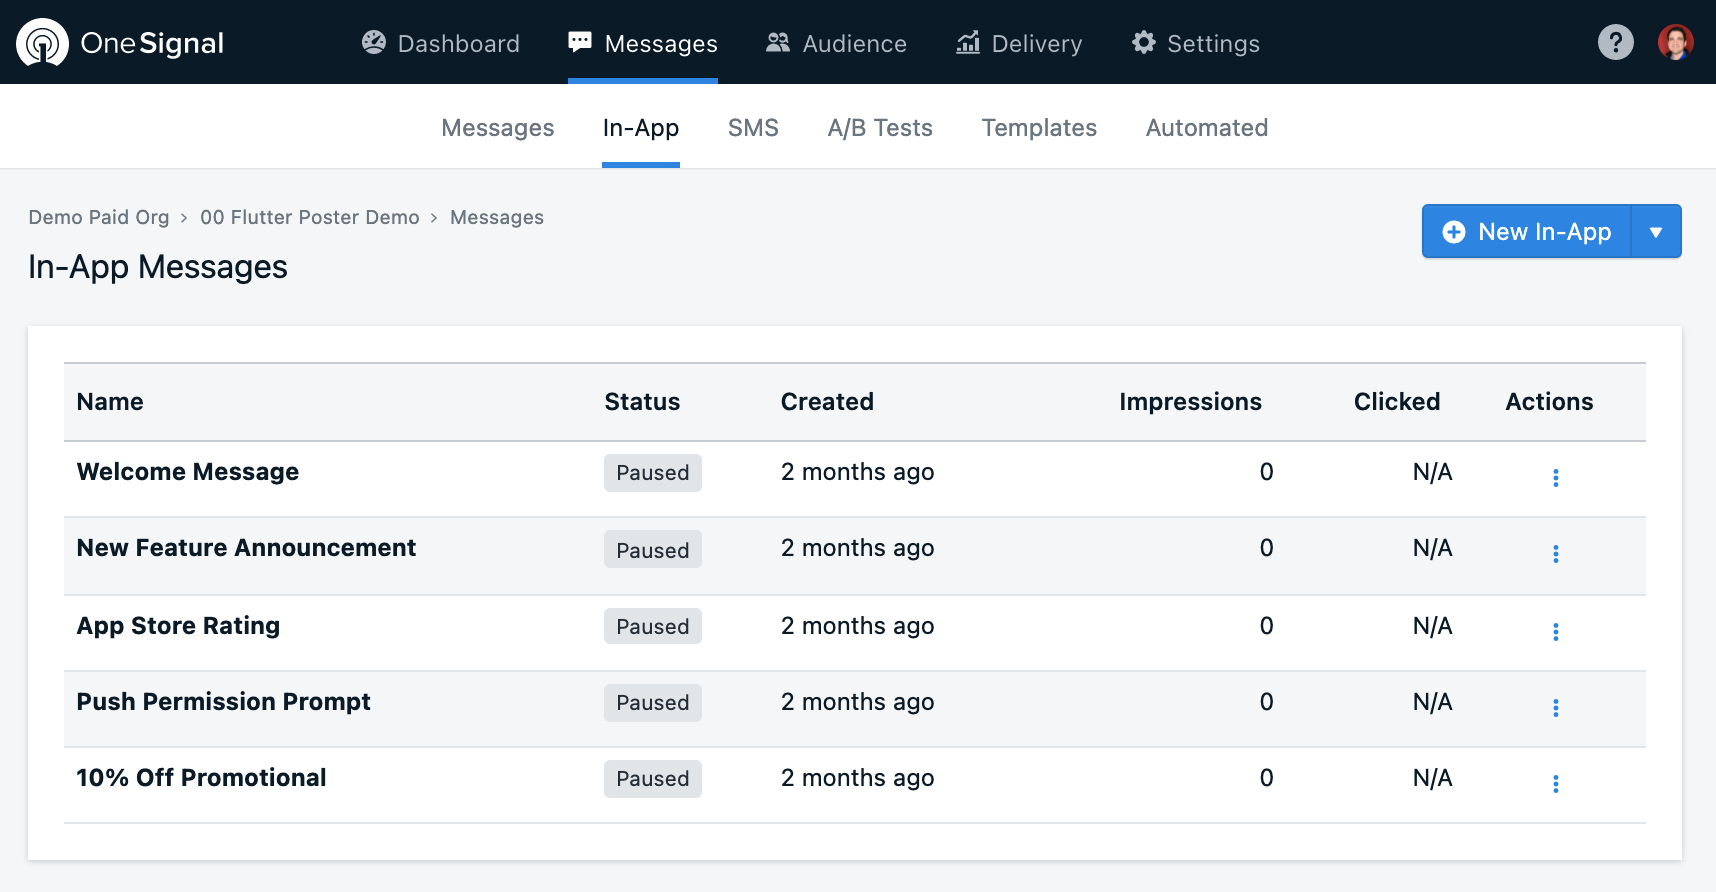
Task: Go to the Audience section
Action: coord(836,43)
